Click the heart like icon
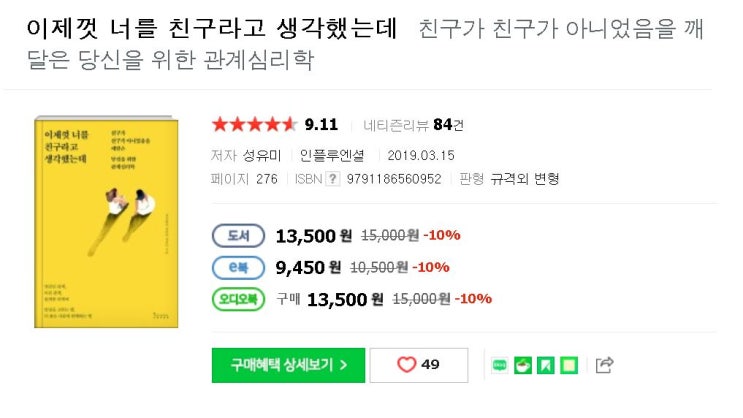This screenshot has height=418, width=743. coord(406,365)
